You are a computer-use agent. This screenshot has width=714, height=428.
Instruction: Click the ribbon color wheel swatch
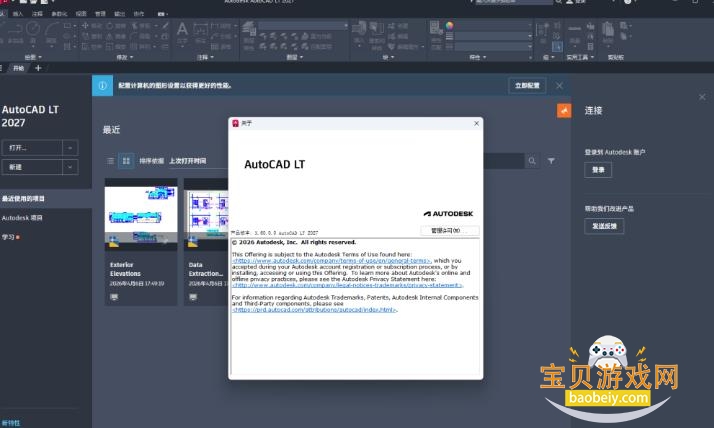(450, 25)
